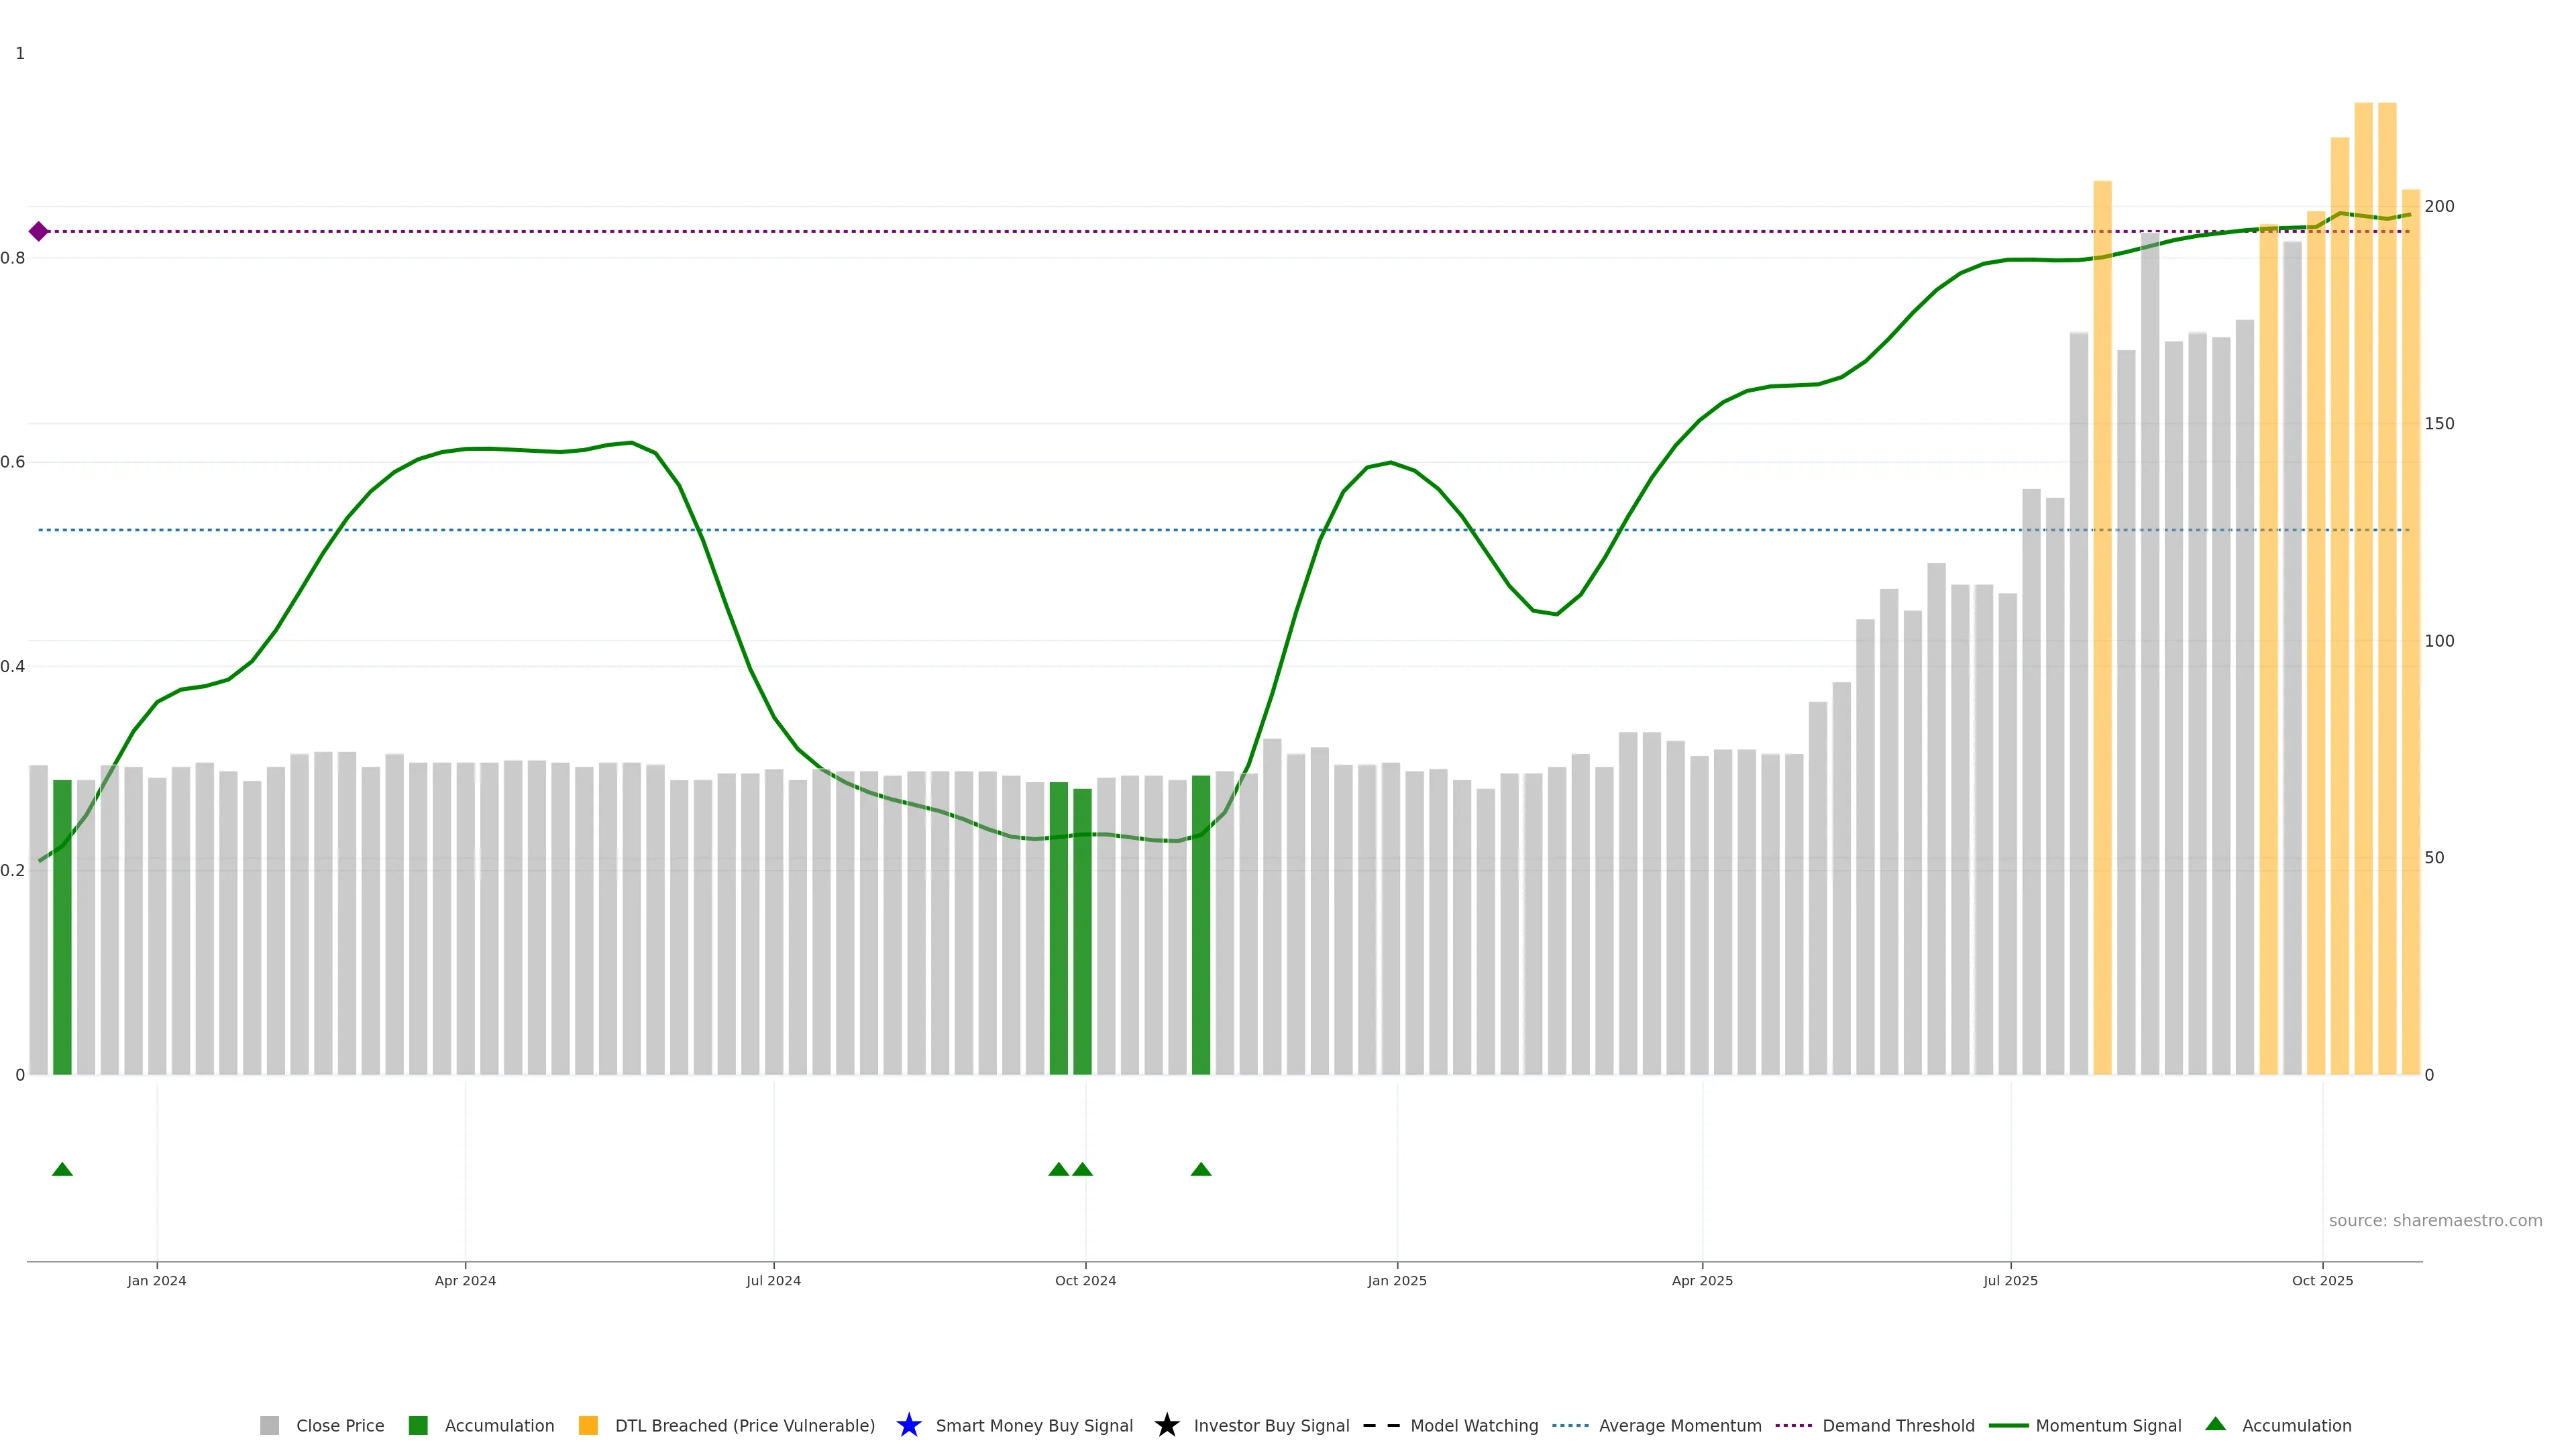
Task: Click the green Accumulation legend swatch
Action: (x=418, y=1425)
